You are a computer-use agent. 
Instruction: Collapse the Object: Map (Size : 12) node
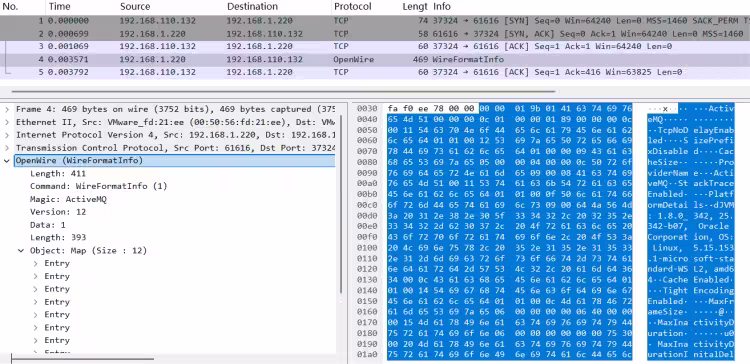[x=22, y=251]
